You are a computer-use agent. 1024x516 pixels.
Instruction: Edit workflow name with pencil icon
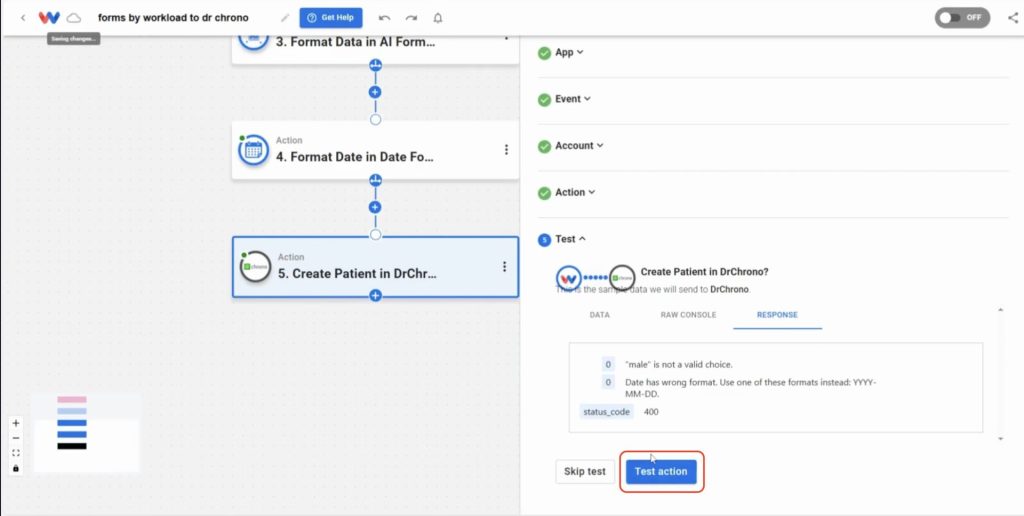click(285, 18)
